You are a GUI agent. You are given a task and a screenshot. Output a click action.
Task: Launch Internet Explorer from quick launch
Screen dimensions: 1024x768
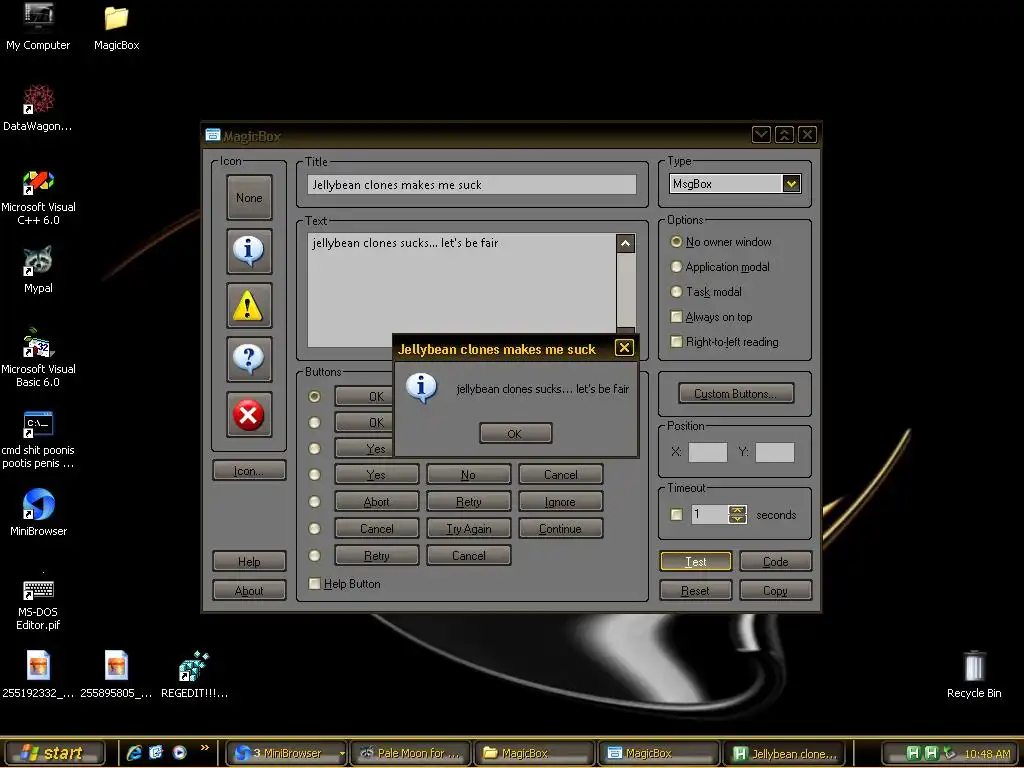click(135, 752)
